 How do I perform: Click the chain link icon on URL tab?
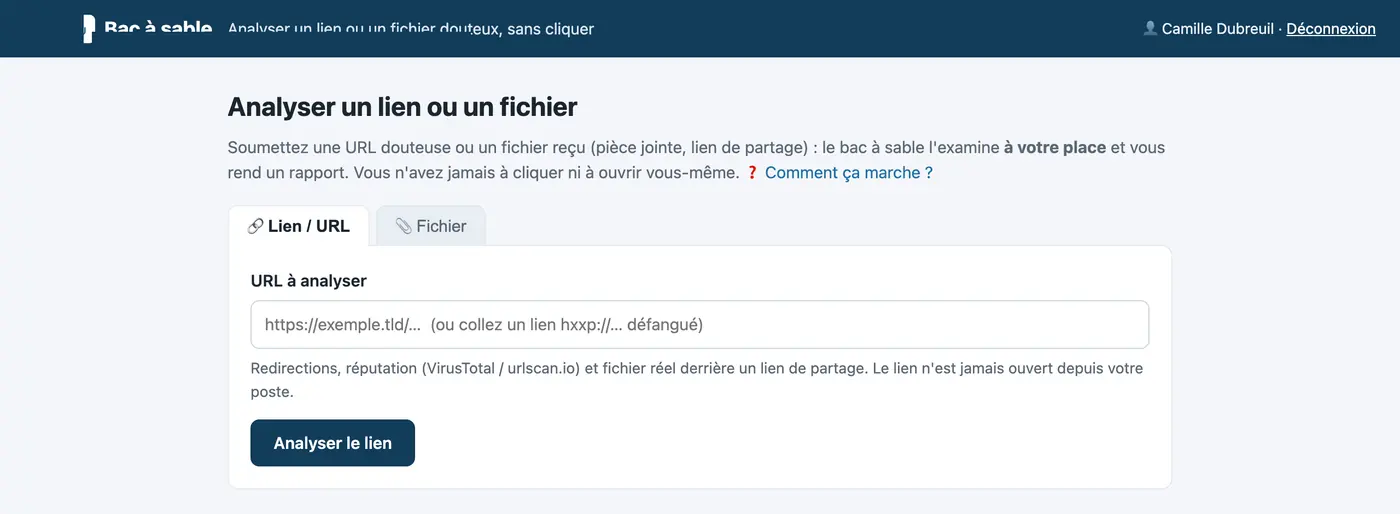click(x=255, y=226)
